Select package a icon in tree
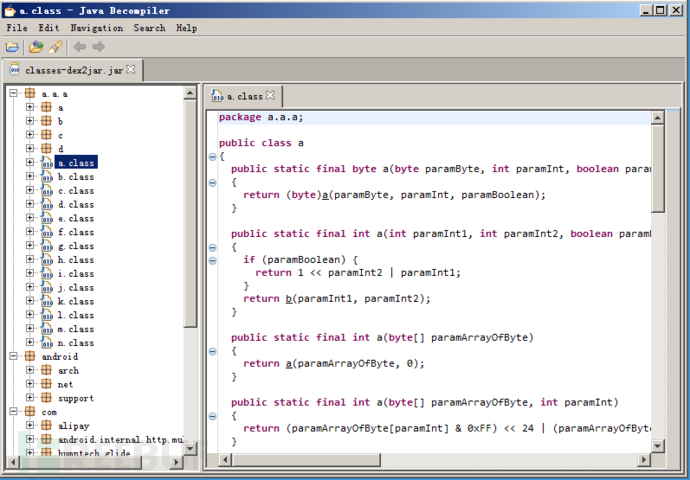Viewport: 690px width, 480px height. [x=46, y=107]
